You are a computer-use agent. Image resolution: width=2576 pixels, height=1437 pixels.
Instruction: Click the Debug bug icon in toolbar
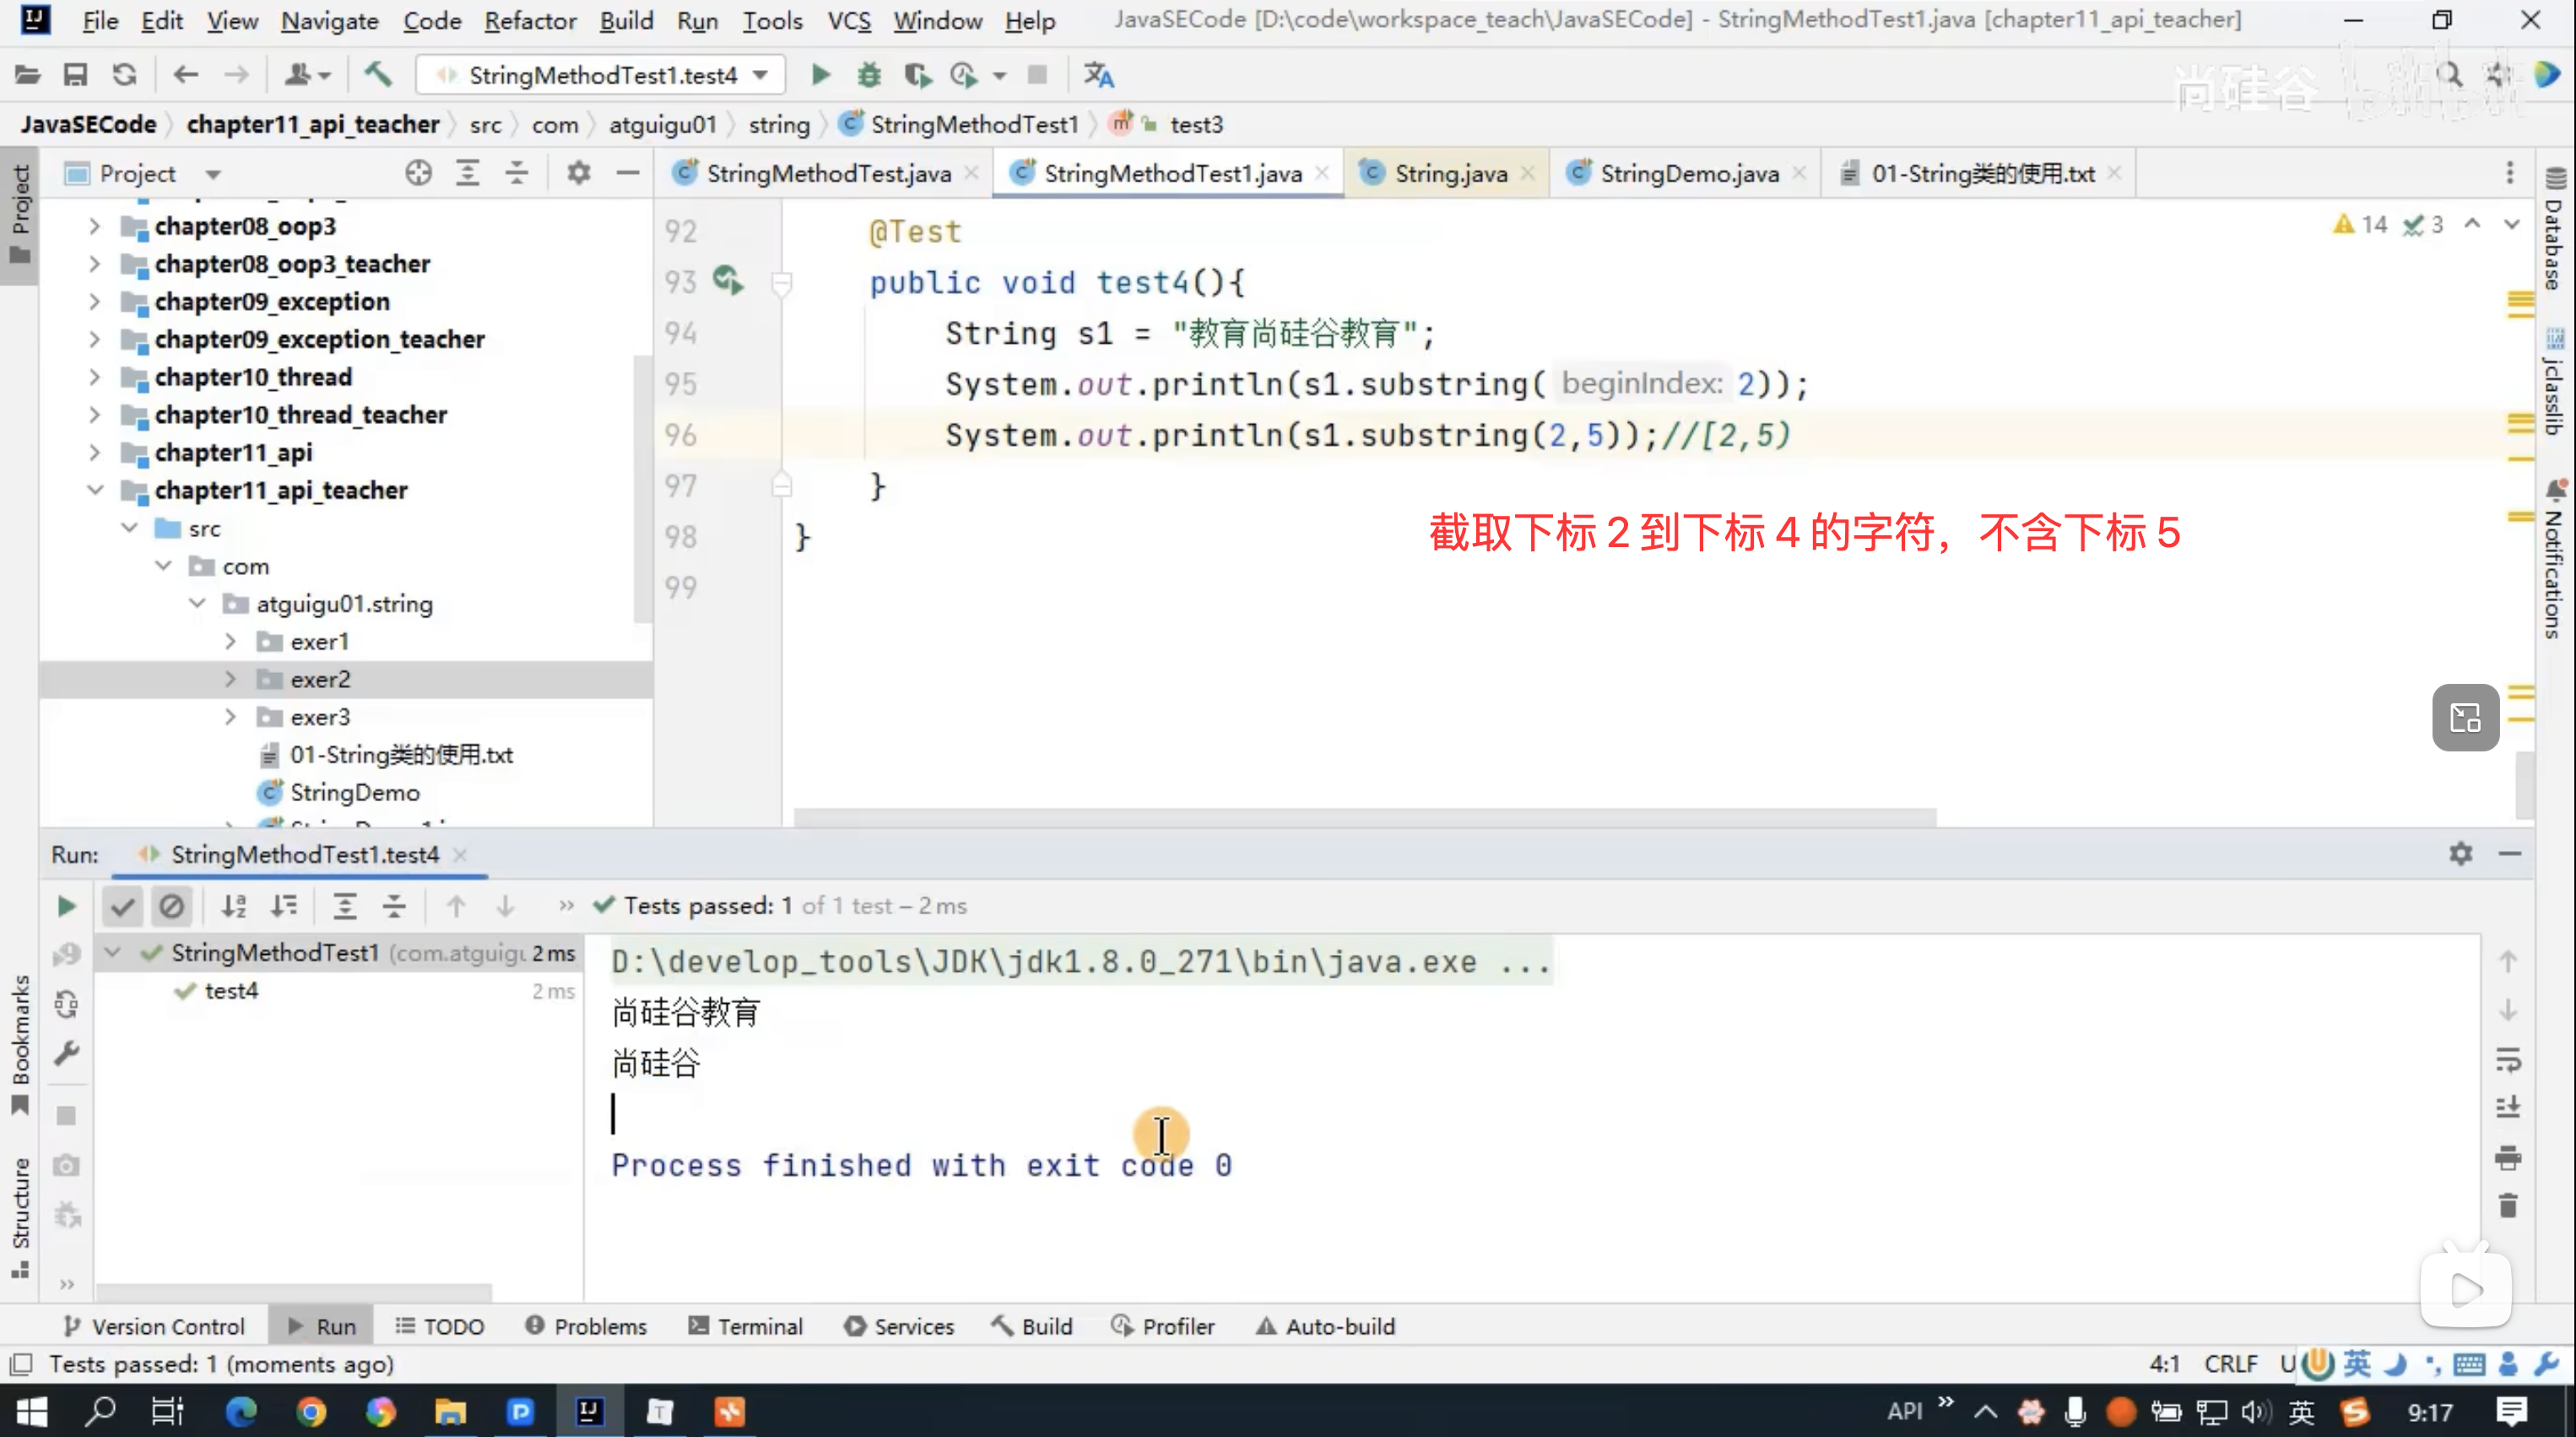click(x=869, y=75)
